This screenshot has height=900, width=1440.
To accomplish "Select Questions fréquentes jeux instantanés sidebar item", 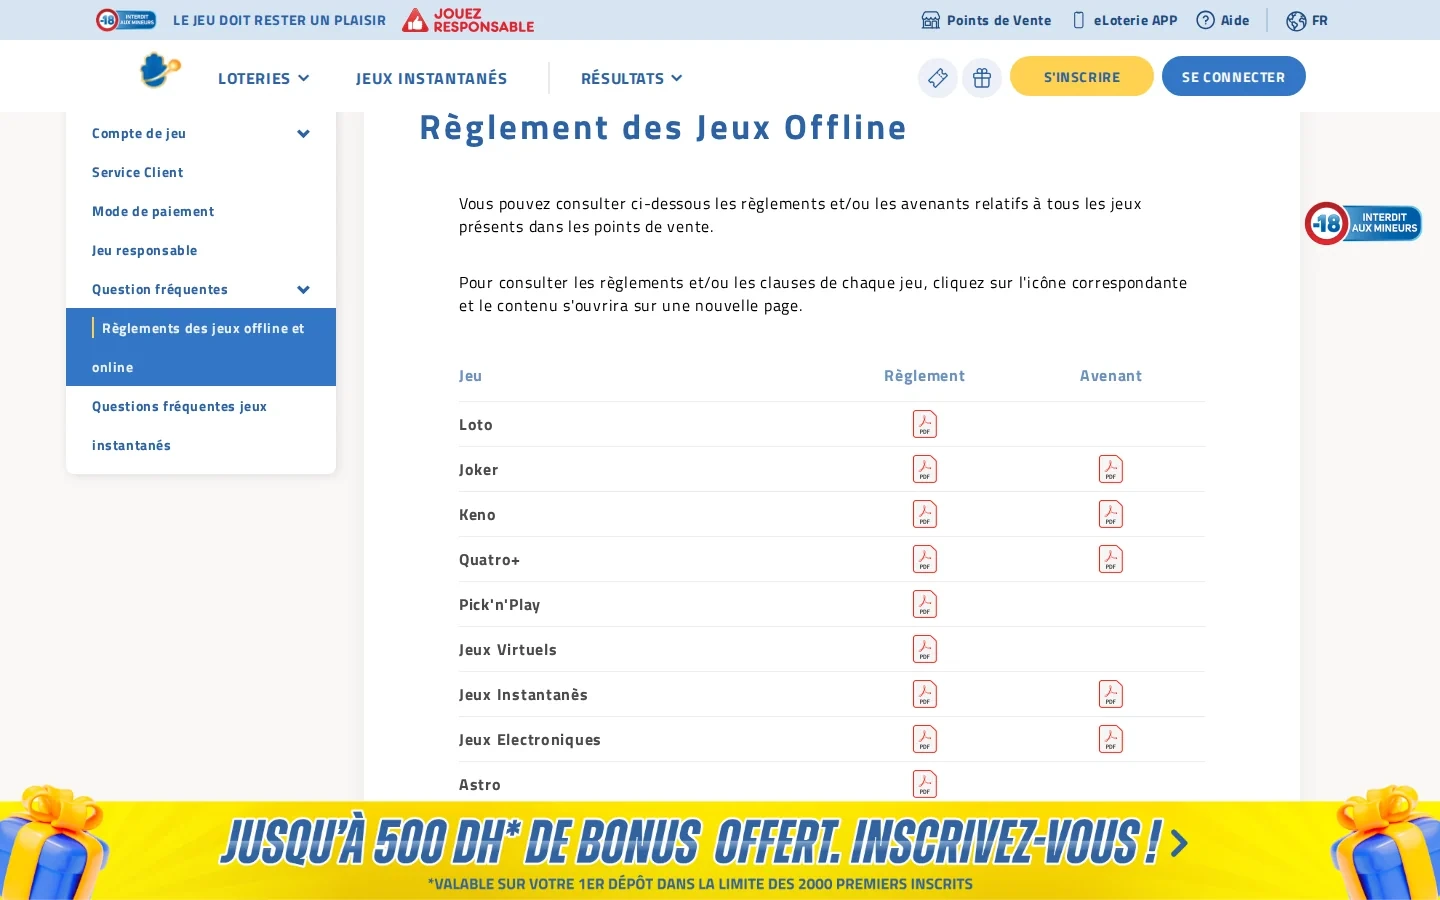I will point(201,426).
